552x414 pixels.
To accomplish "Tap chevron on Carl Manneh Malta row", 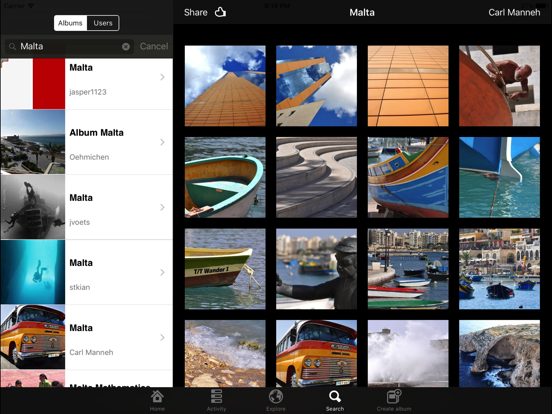I will (162, 338).
